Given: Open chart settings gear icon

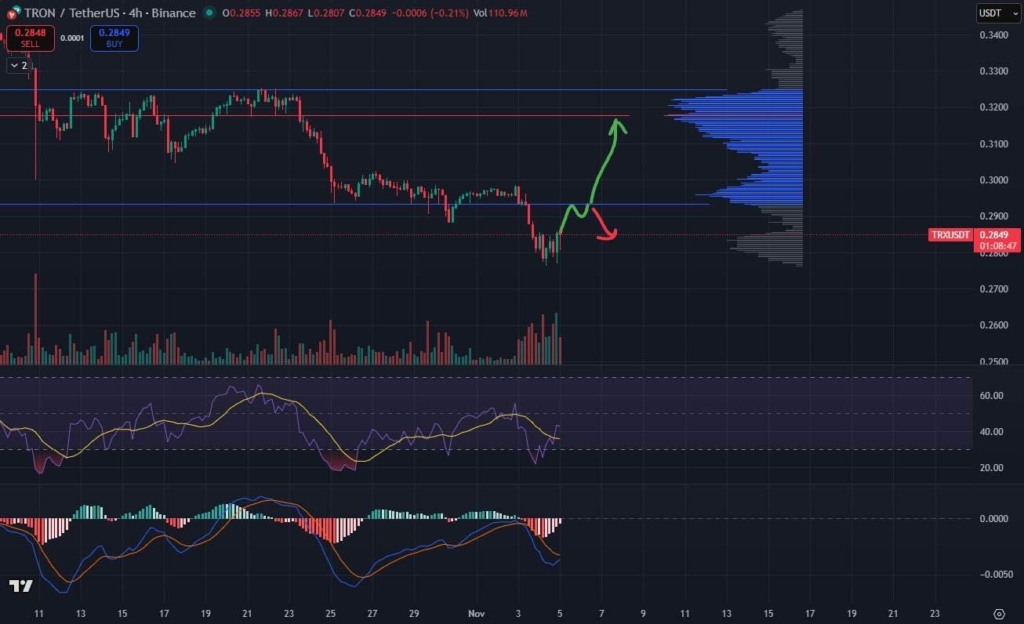Looking at the screenshot, I should point(999,612).
